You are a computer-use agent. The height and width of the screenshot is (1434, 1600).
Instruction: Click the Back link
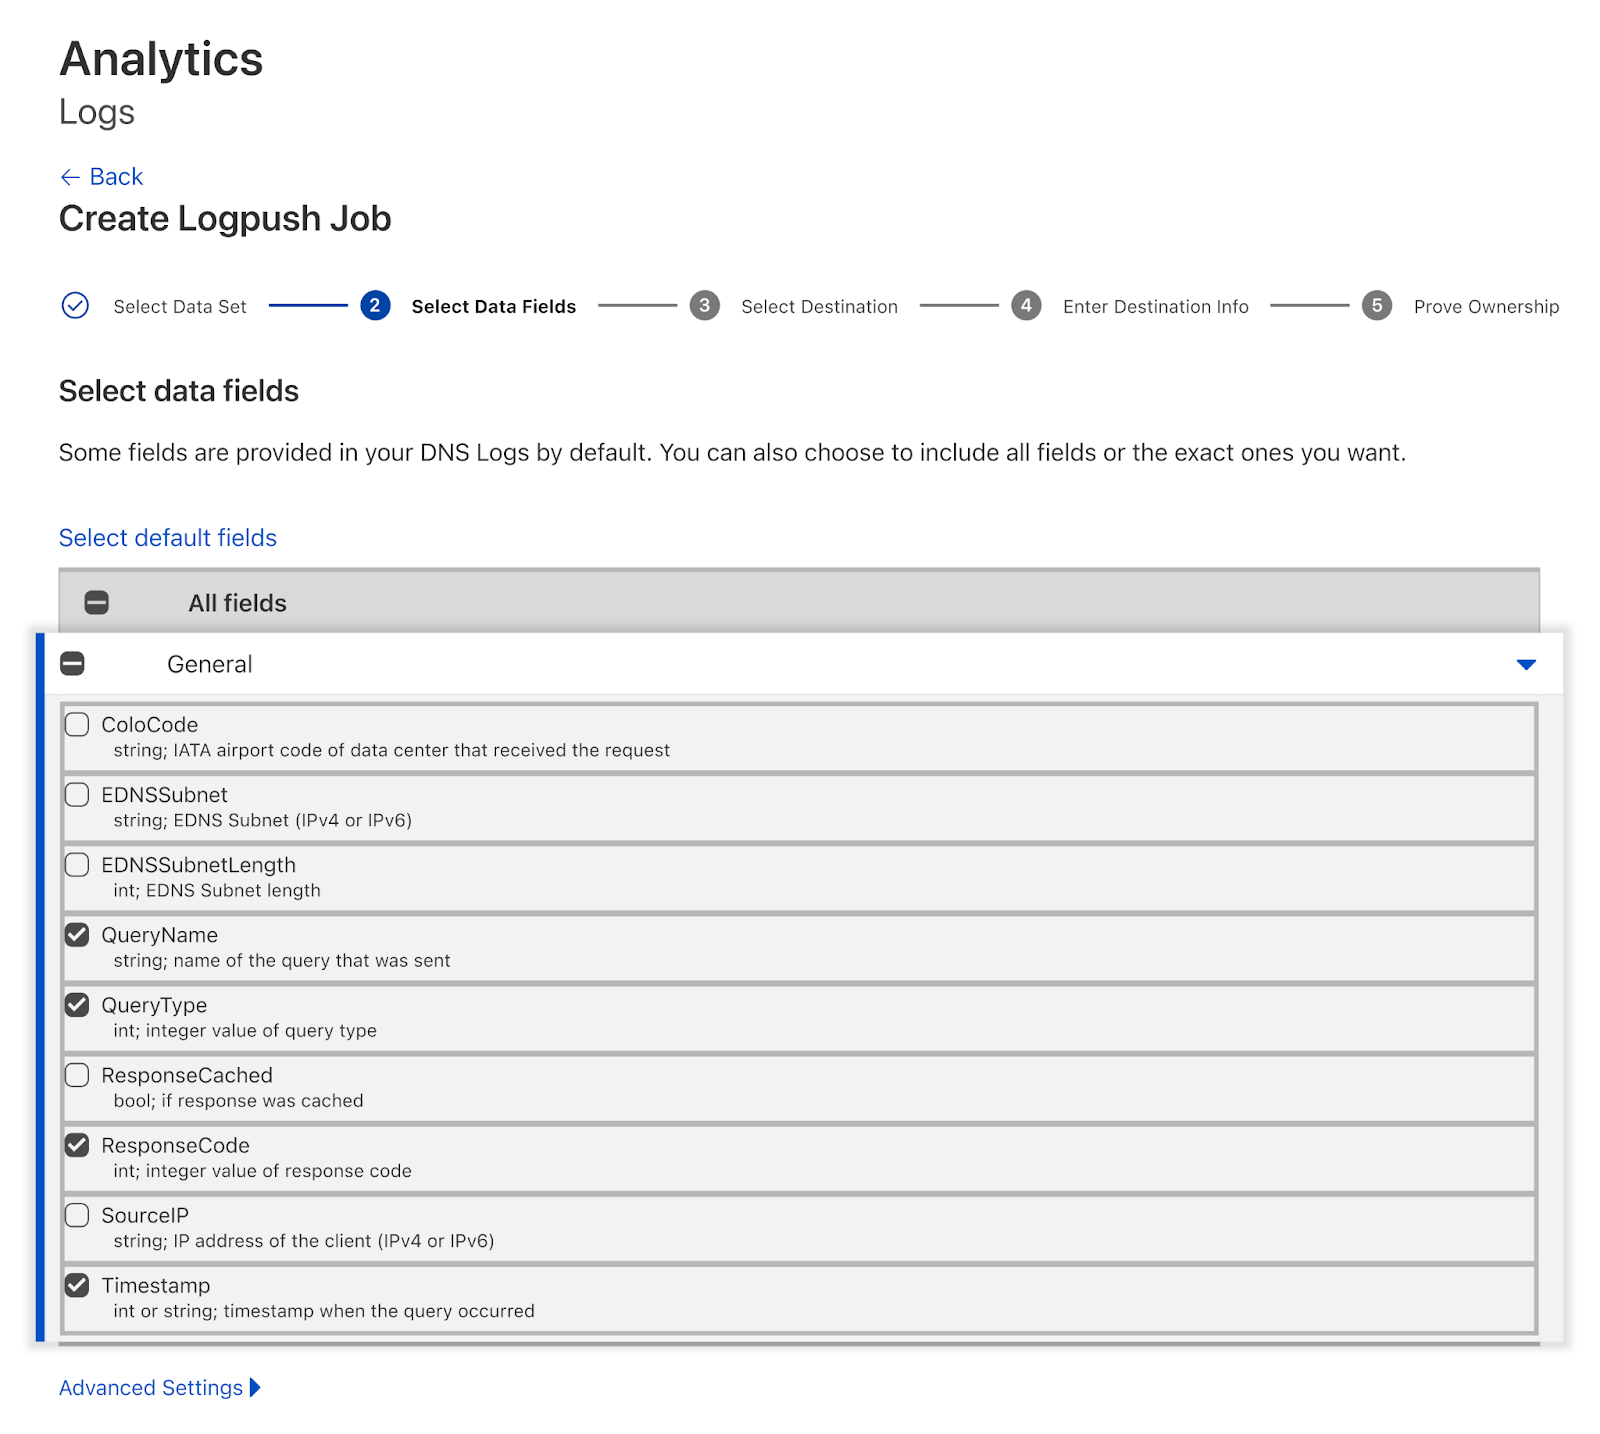tap(101, 177)
